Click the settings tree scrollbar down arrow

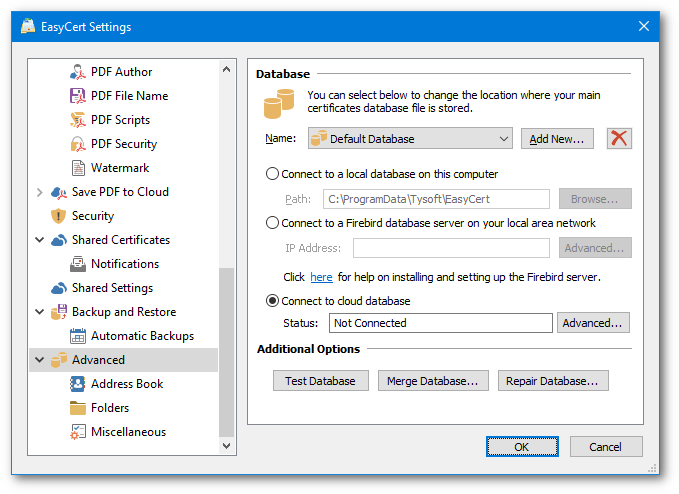point(226,446)
